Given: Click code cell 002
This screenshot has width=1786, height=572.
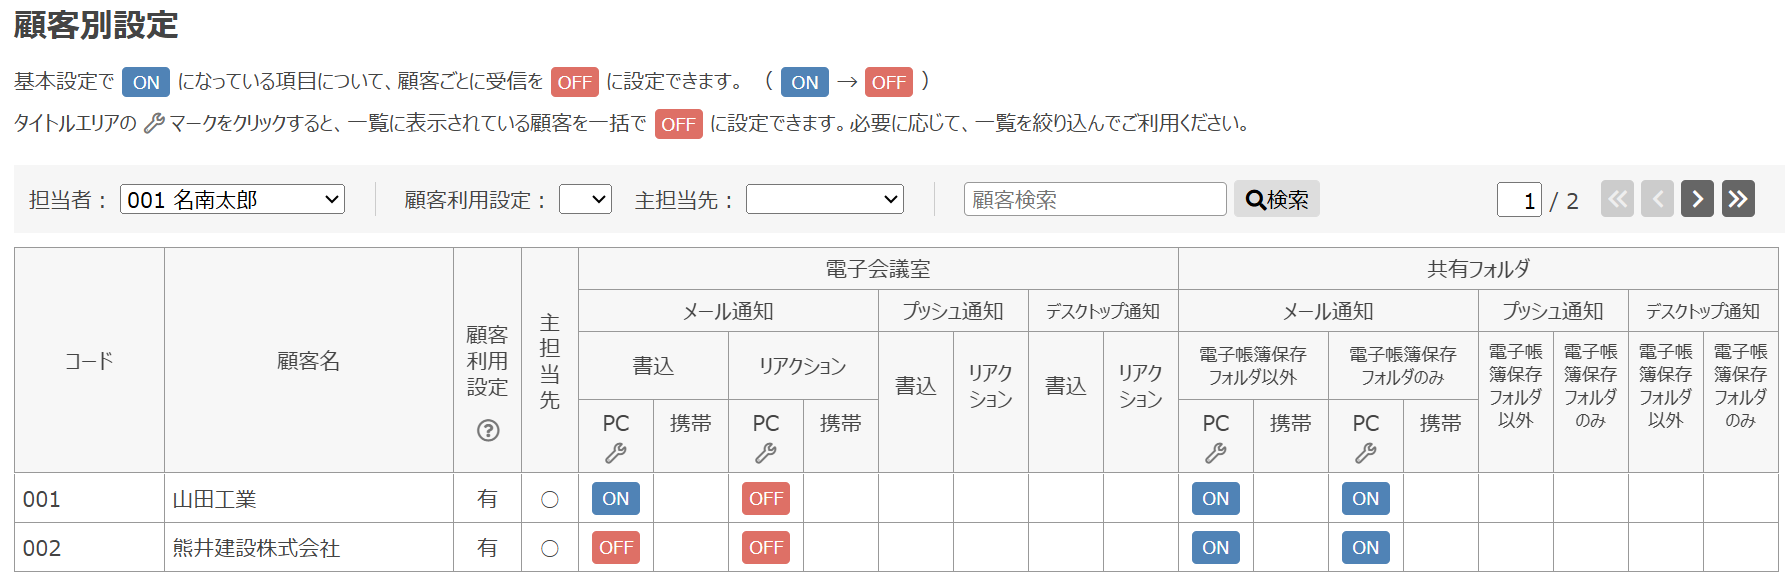Looking at the screenshot, I should [90, 547].
